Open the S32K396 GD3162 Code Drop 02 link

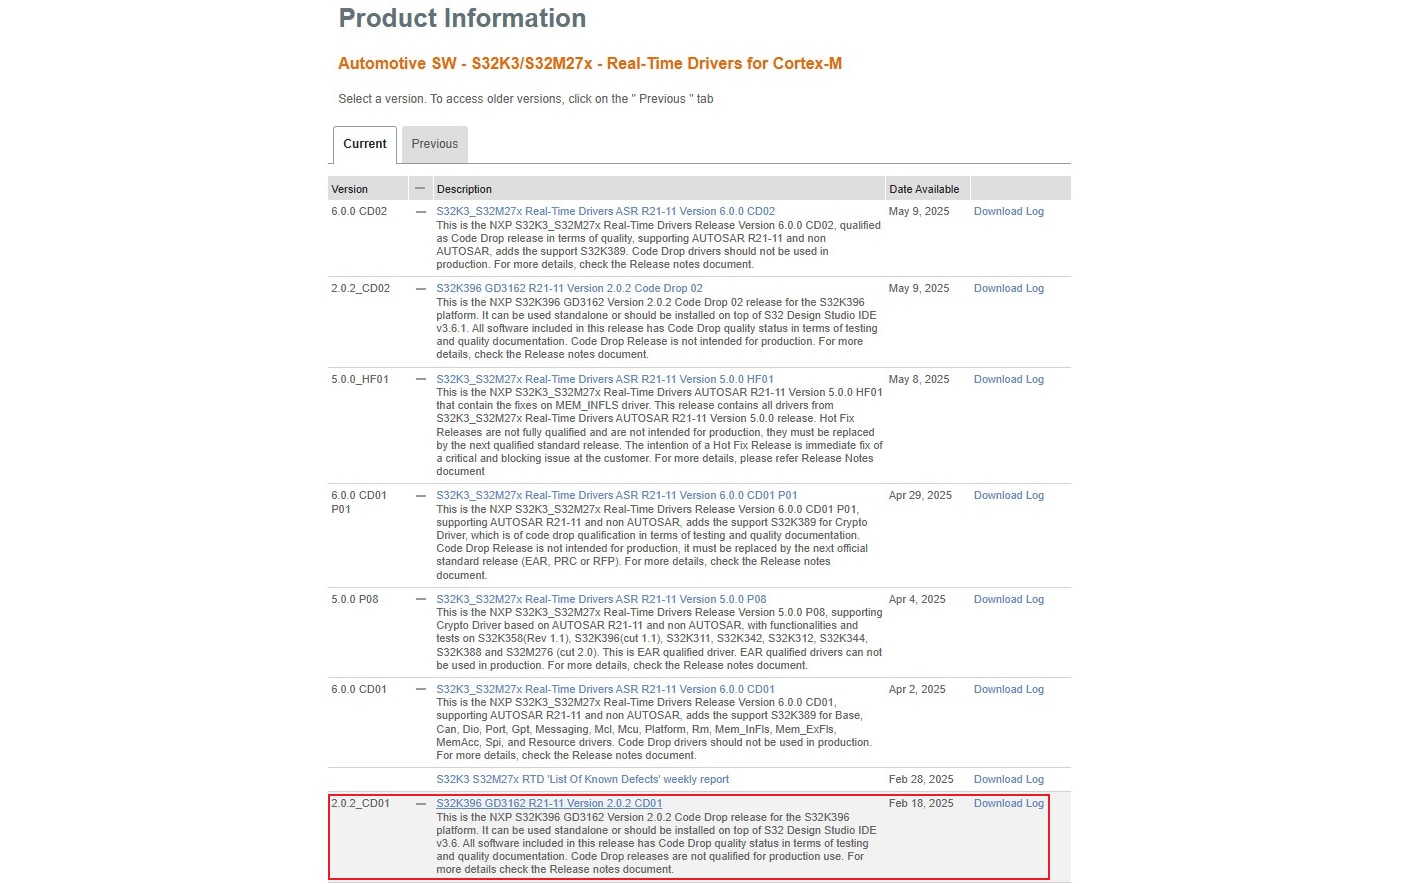coord(569,289)
